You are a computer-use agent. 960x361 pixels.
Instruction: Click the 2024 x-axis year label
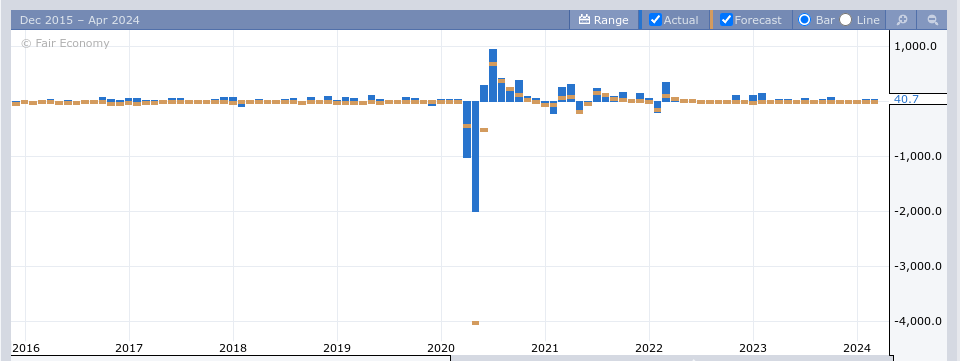[857, 348]
